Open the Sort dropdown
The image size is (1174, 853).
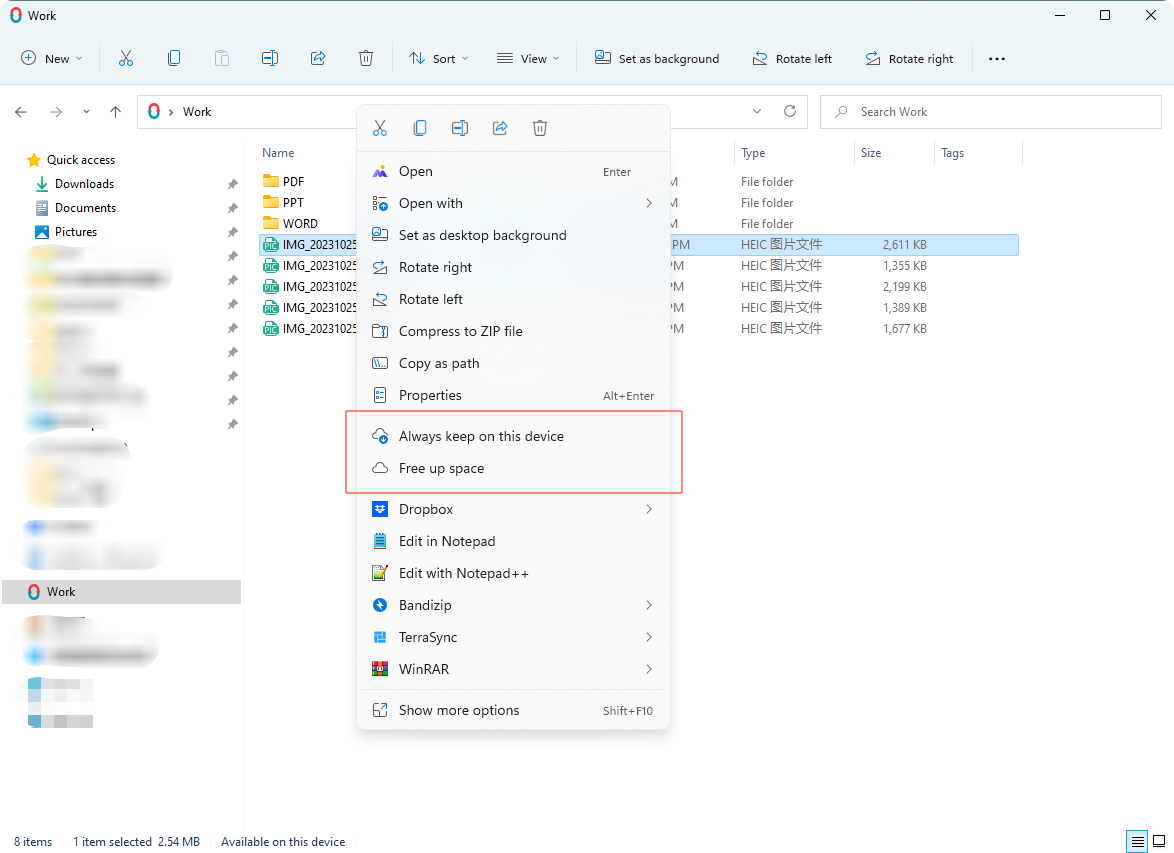tap(438, 58)
